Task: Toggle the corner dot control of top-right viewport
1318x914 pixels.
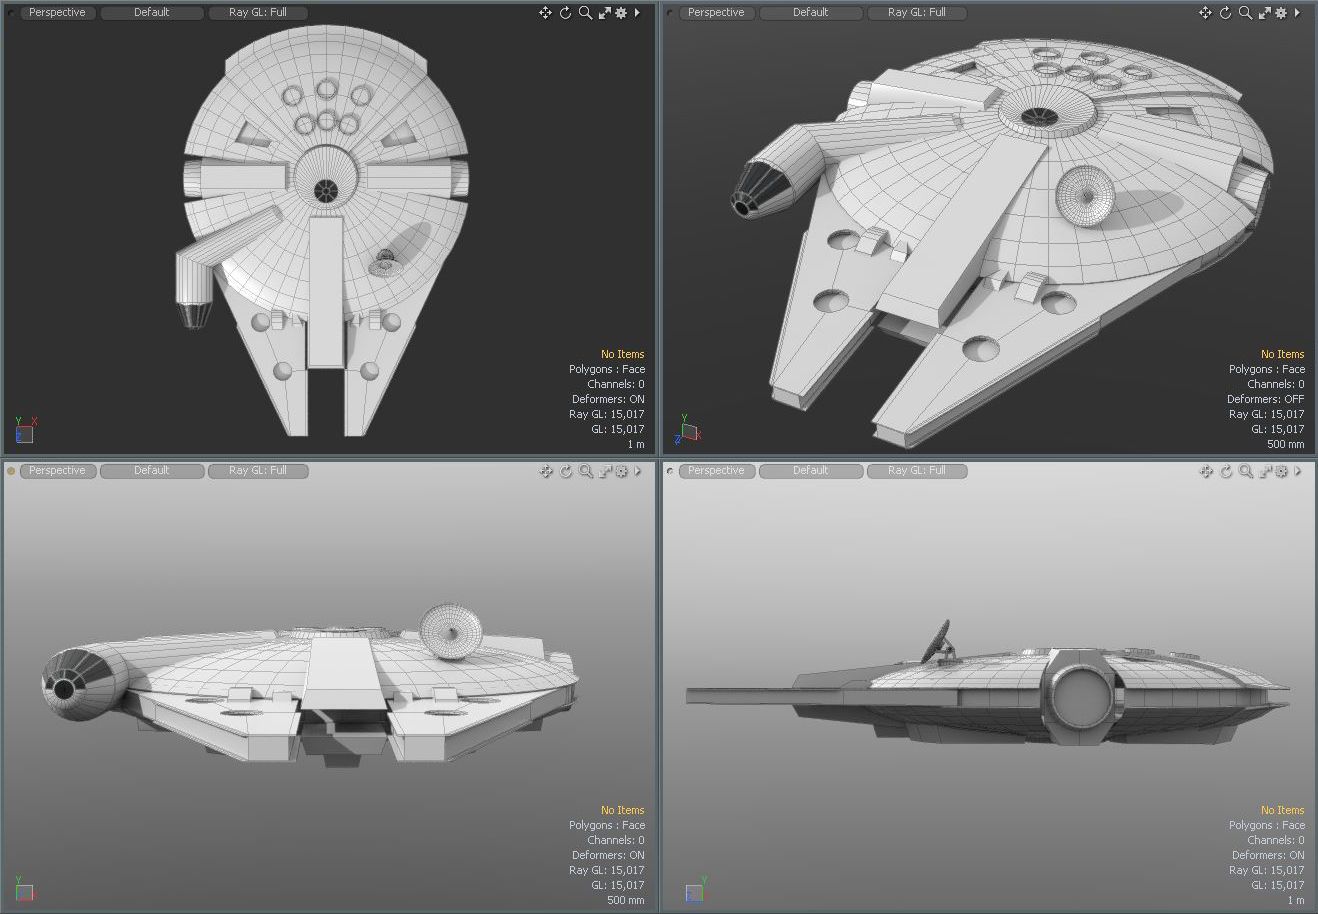Action: (x=671, y=13)
